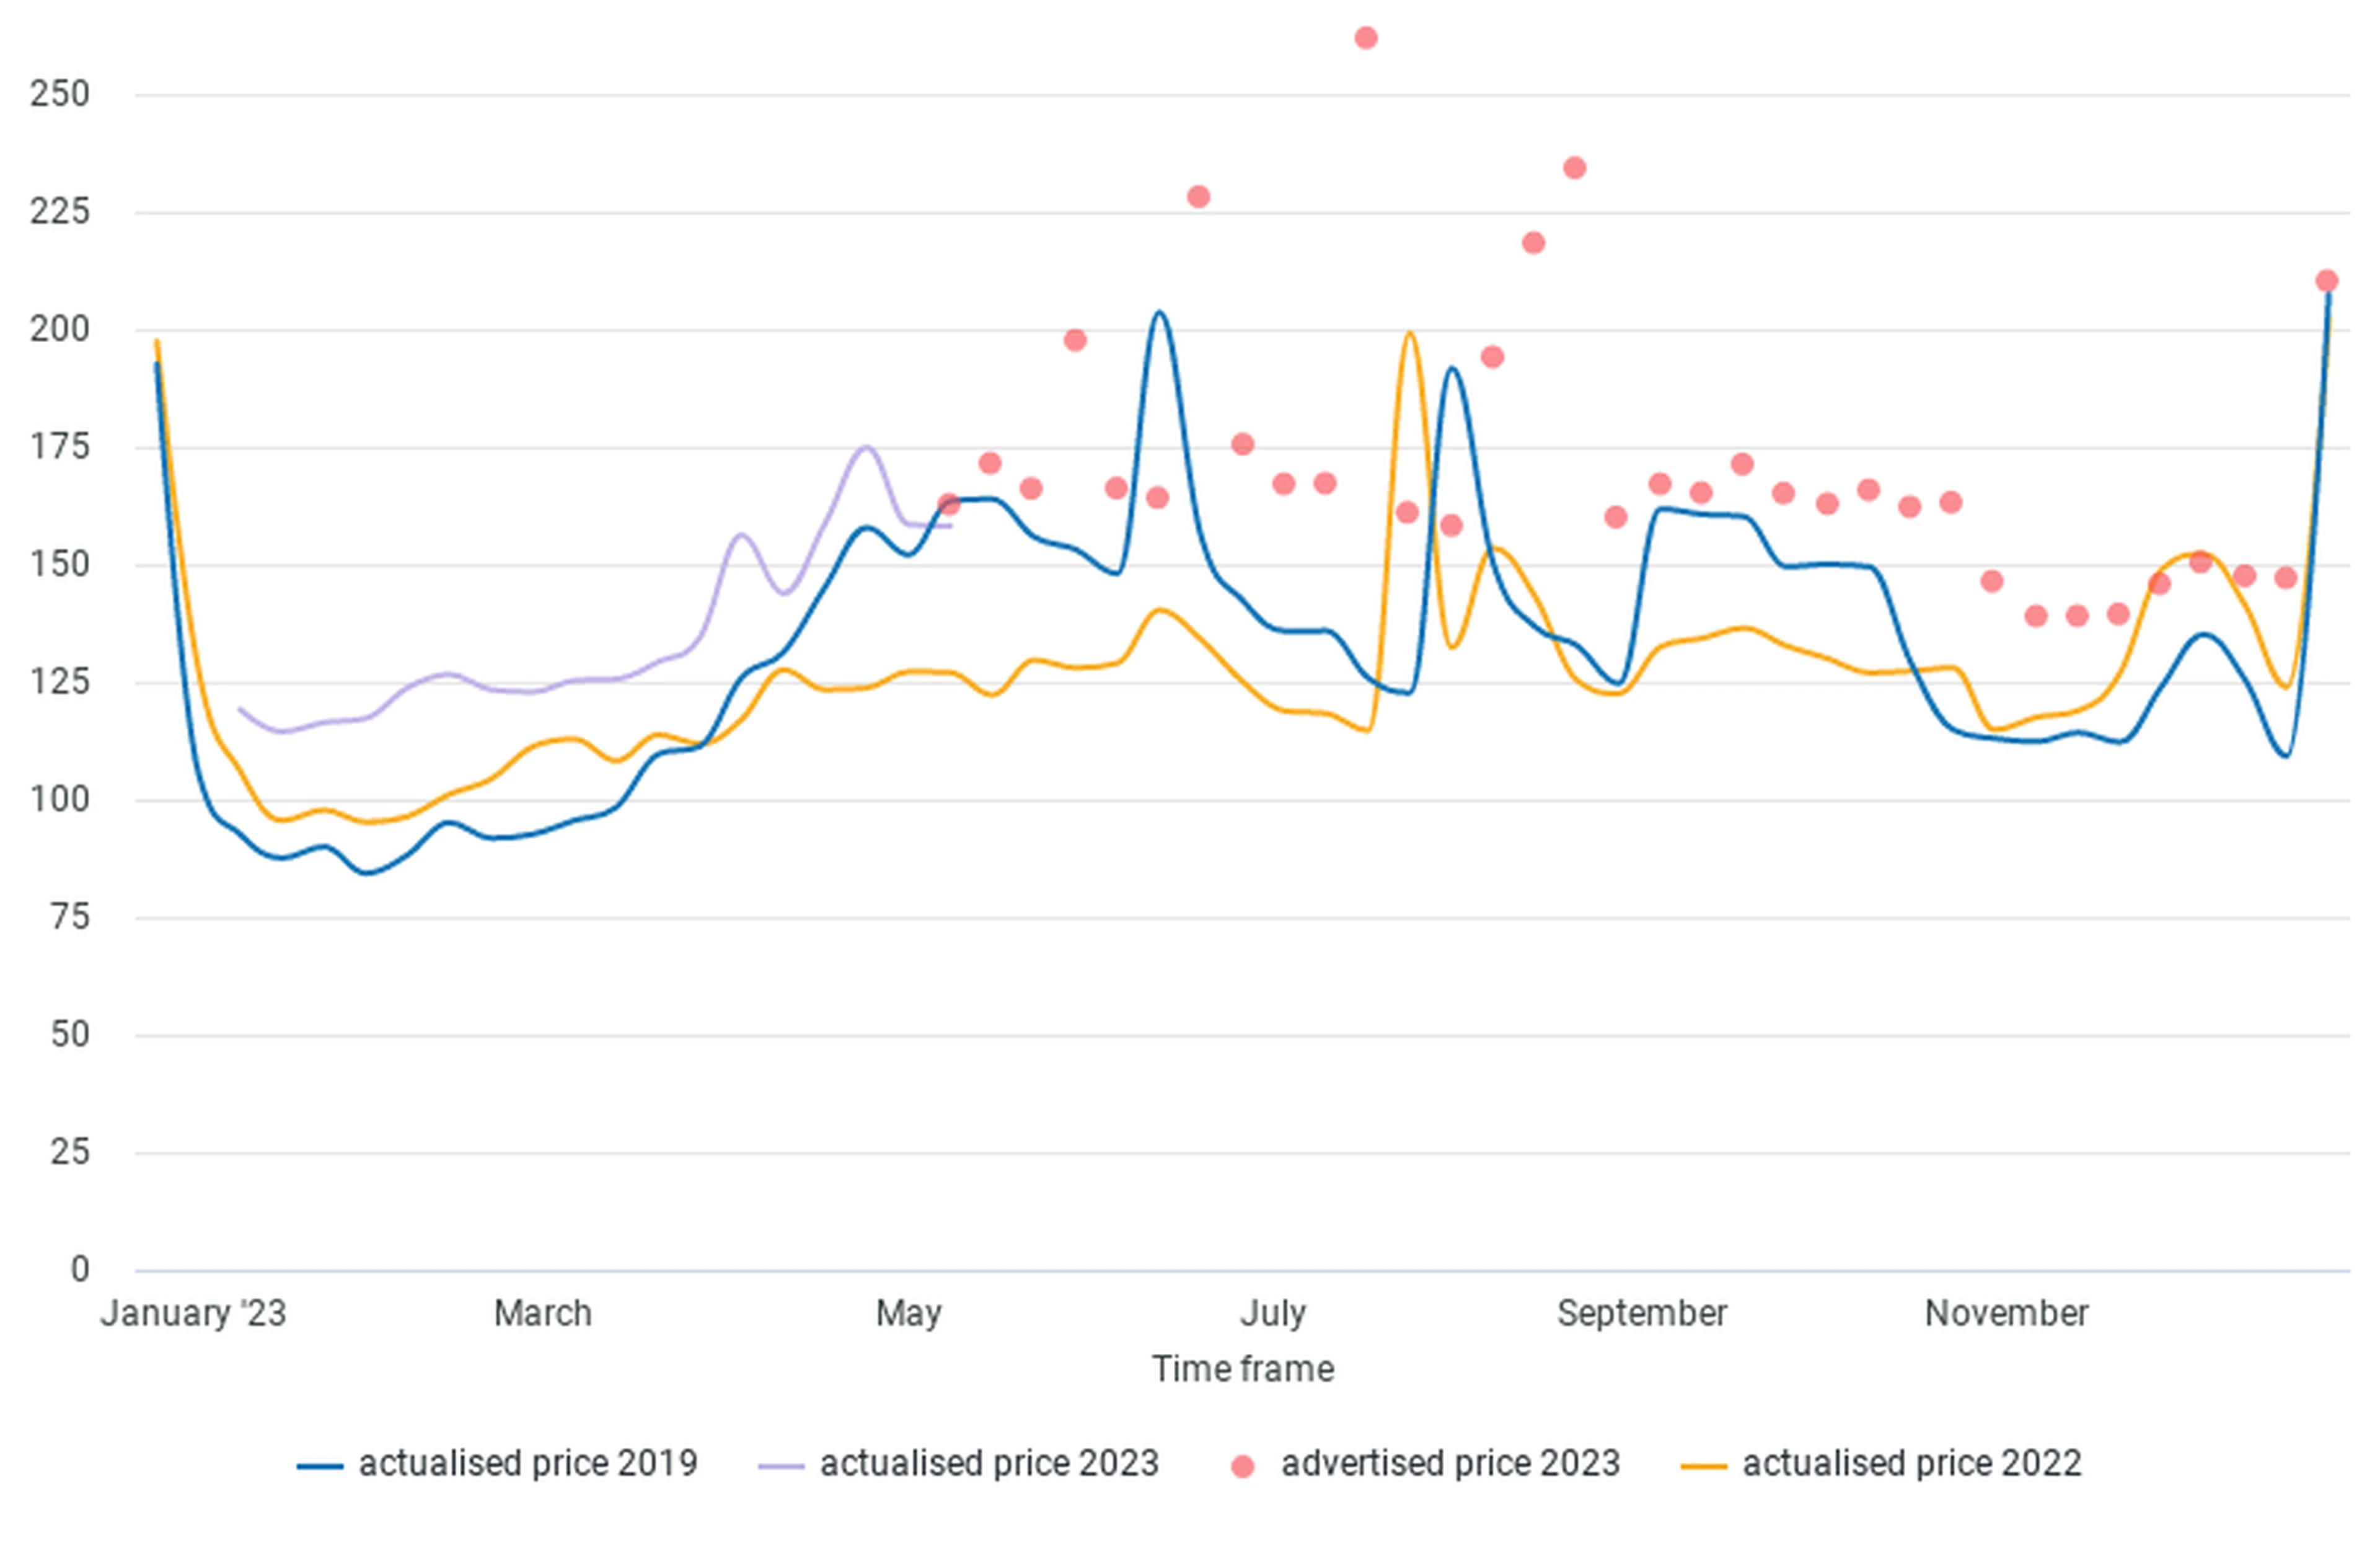The image size is (2380, 1546).
Task: Click the blue legend line for 2019
Action: 320,1467
